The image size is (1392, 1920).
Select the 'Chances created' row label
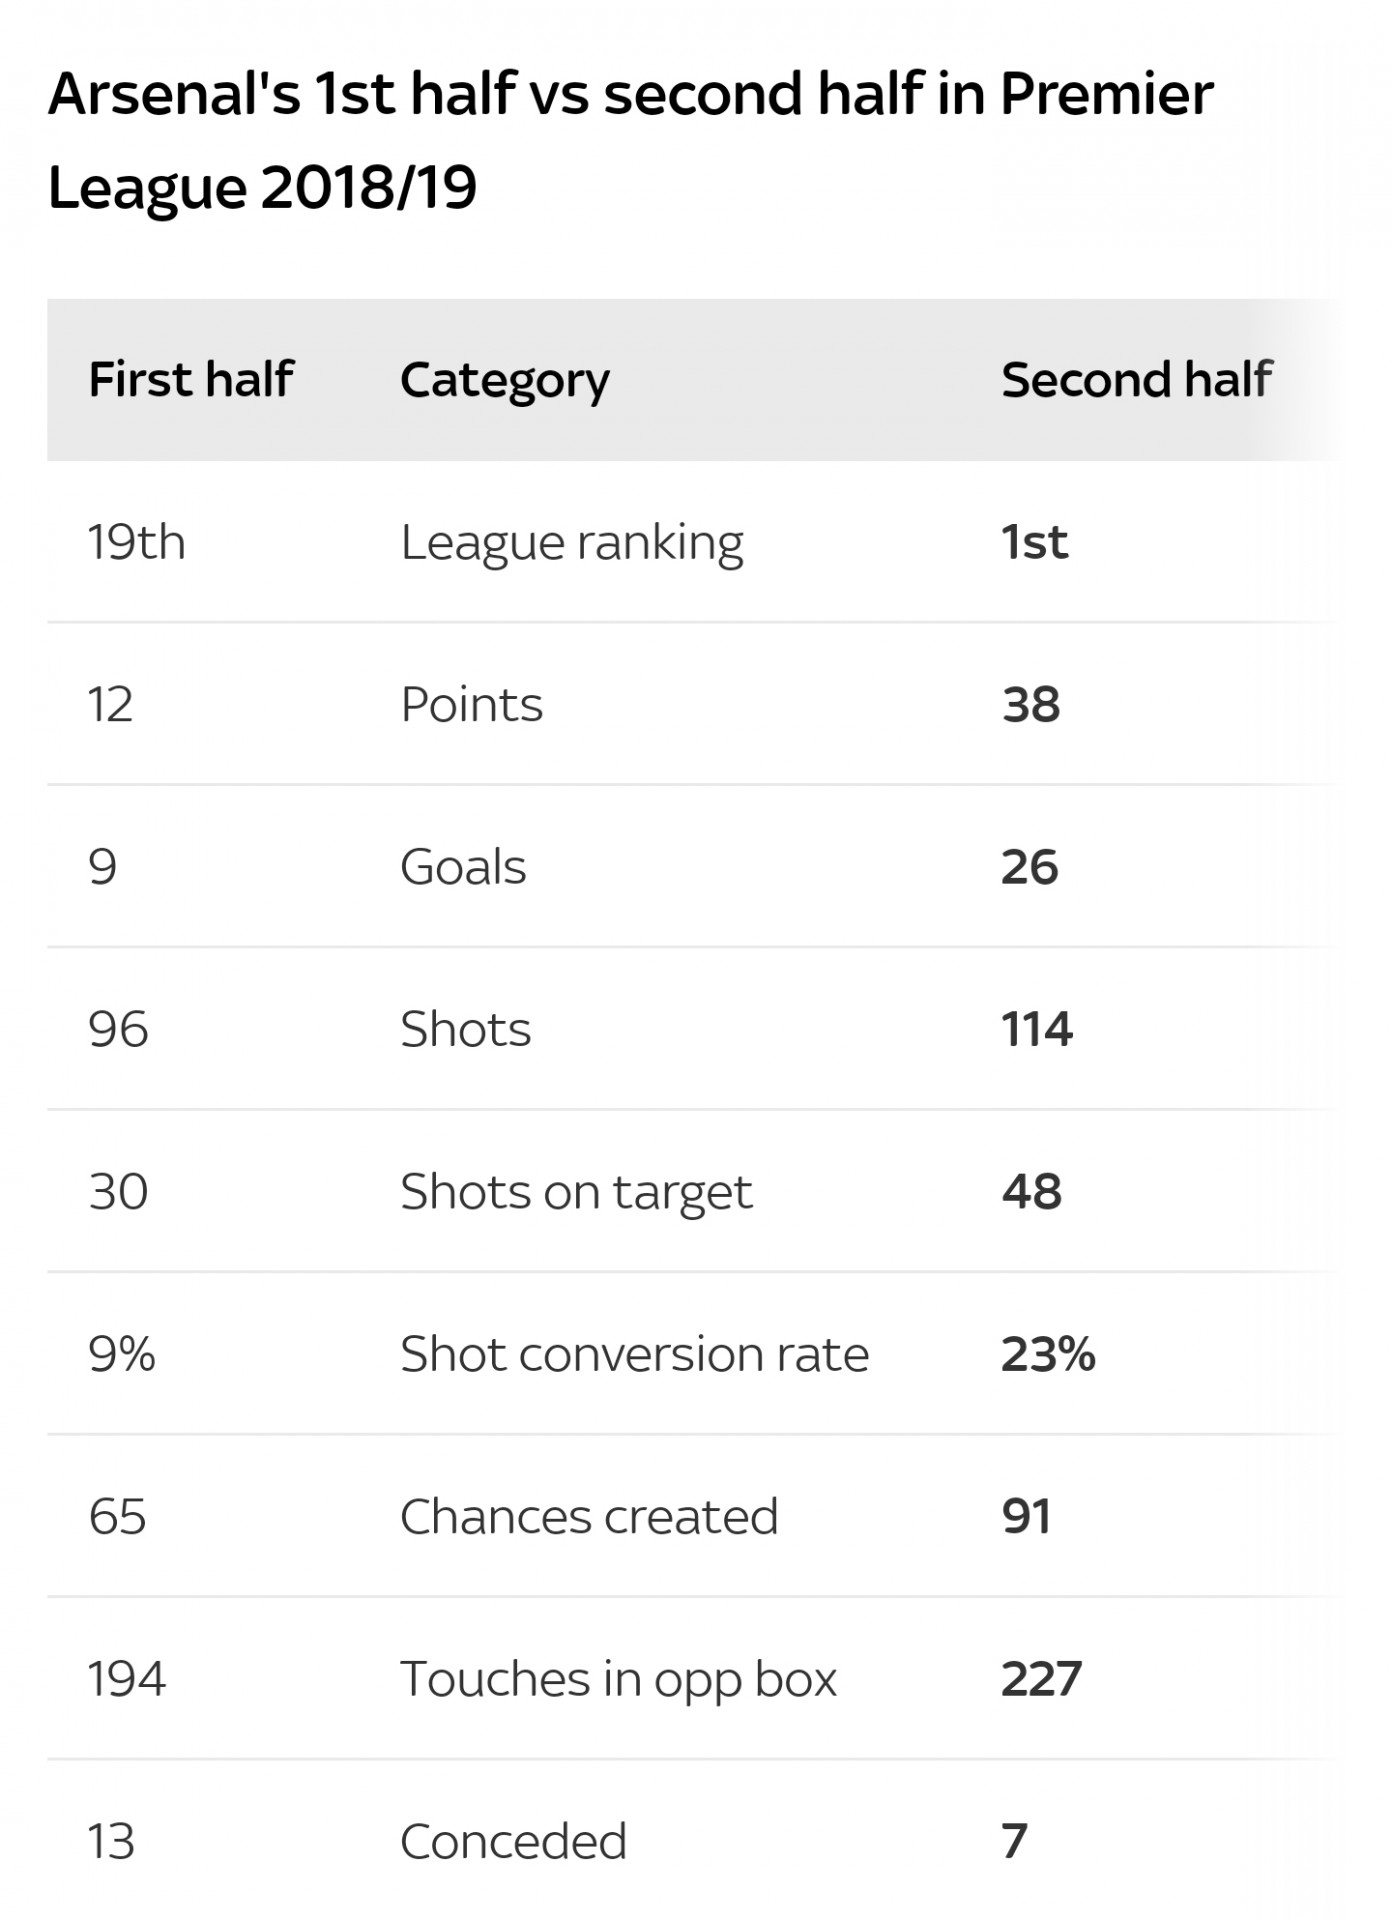[588, 1516]
